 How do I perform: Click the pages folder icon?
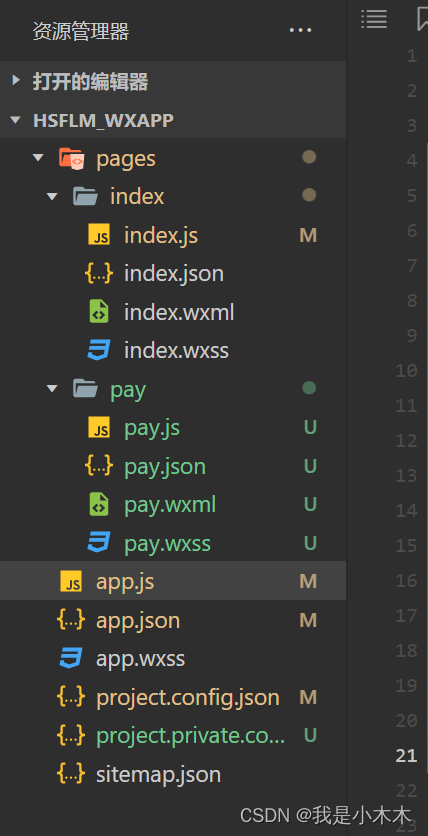point(71,159)
